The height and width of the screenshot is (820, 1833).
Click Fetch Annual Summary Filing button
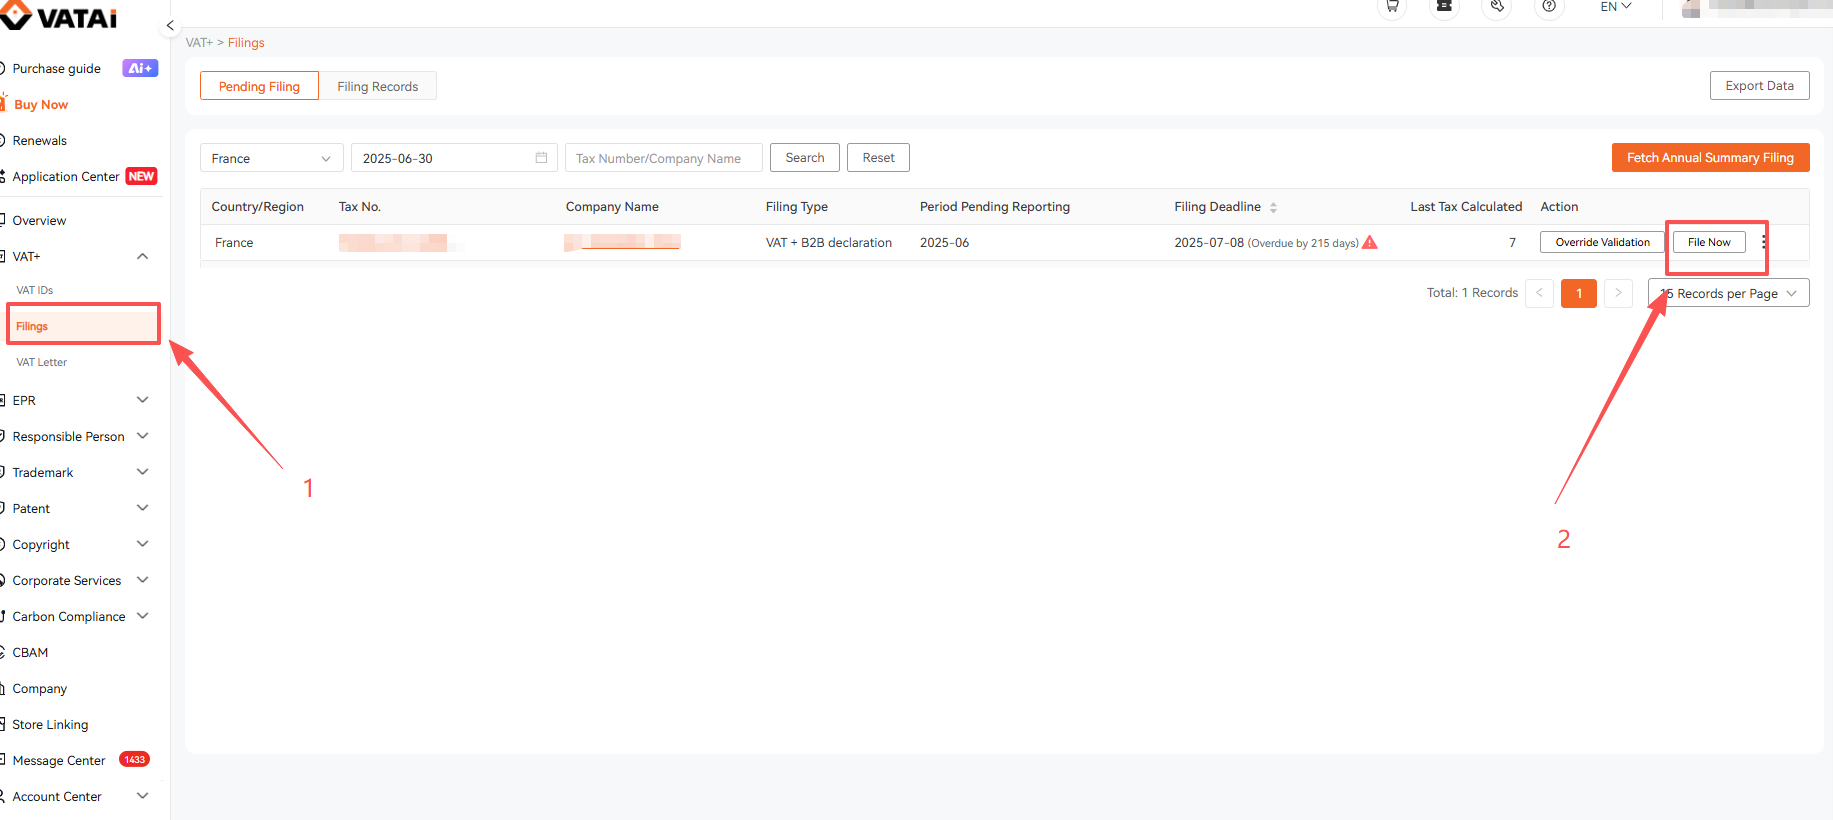tap(1710, 158)
